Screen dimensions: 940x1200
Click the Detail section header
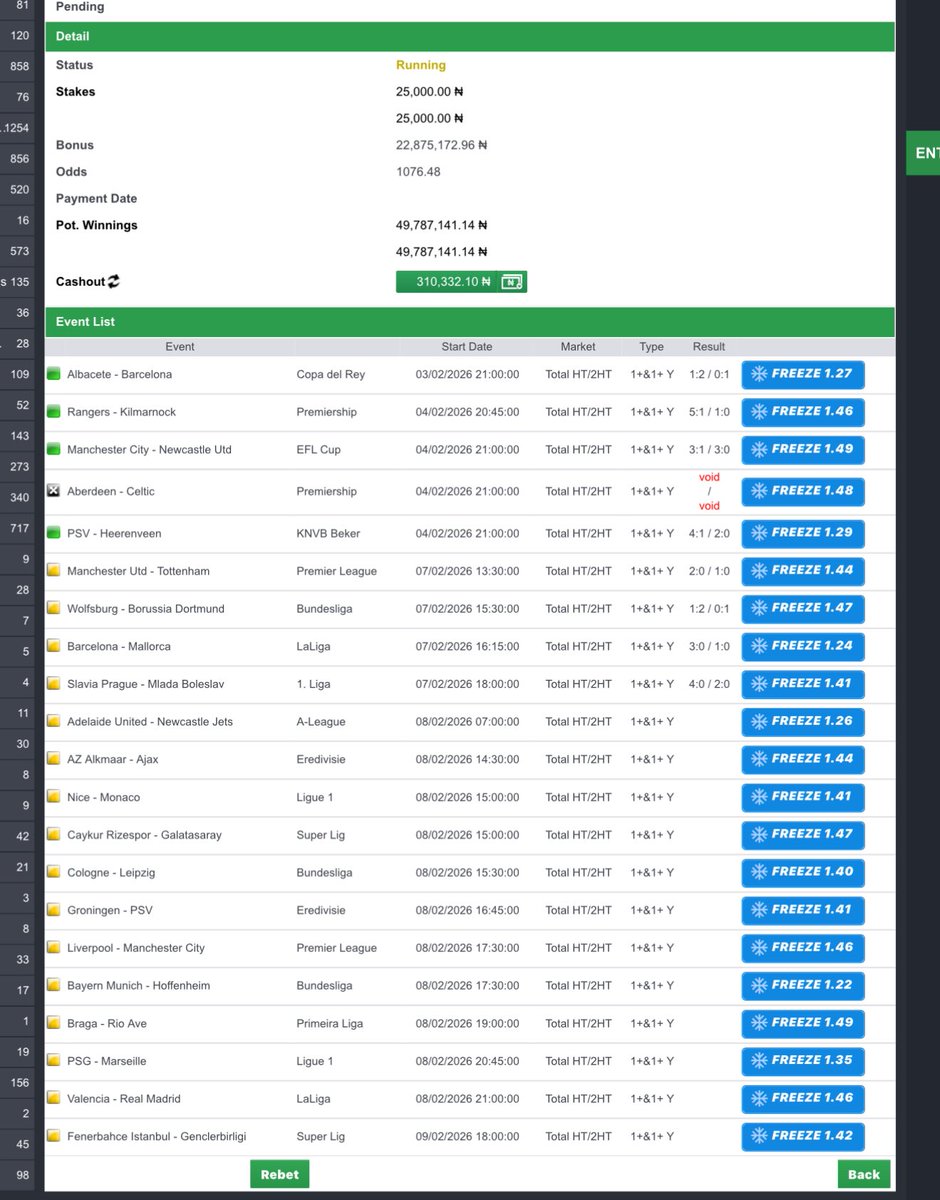(x=470, y=36)
